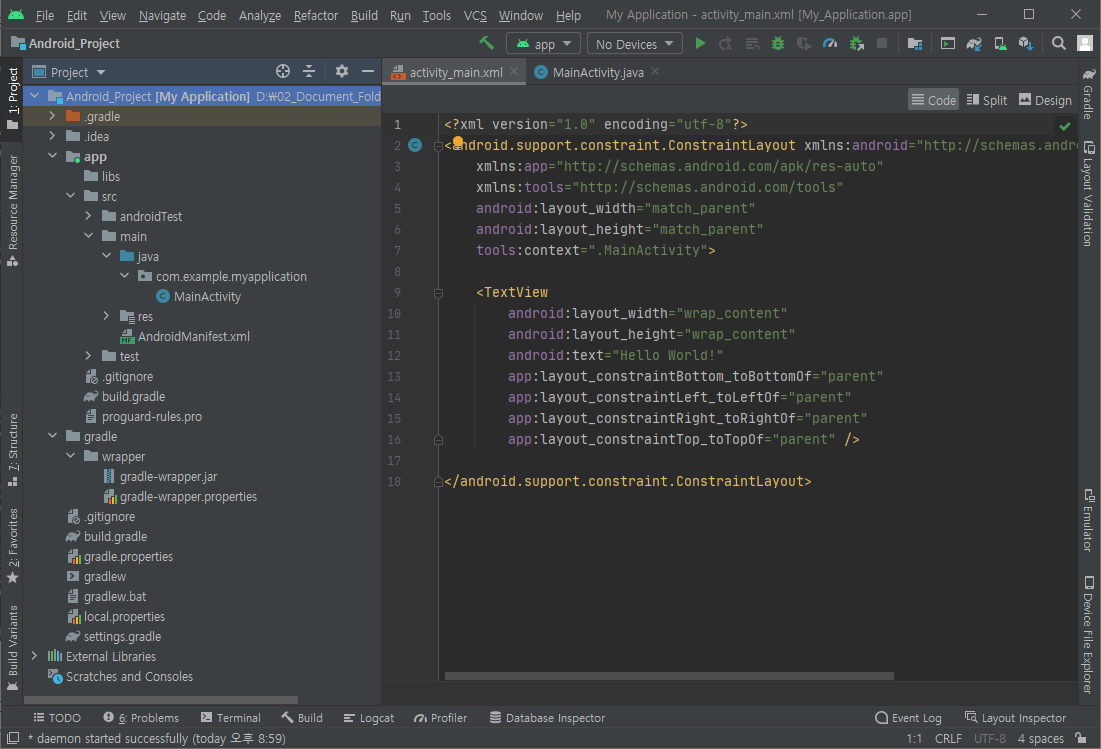The width and height of the screenshot is (1101, 749).
Task: Open the Event Log
Action: click(x=908, y=717)
